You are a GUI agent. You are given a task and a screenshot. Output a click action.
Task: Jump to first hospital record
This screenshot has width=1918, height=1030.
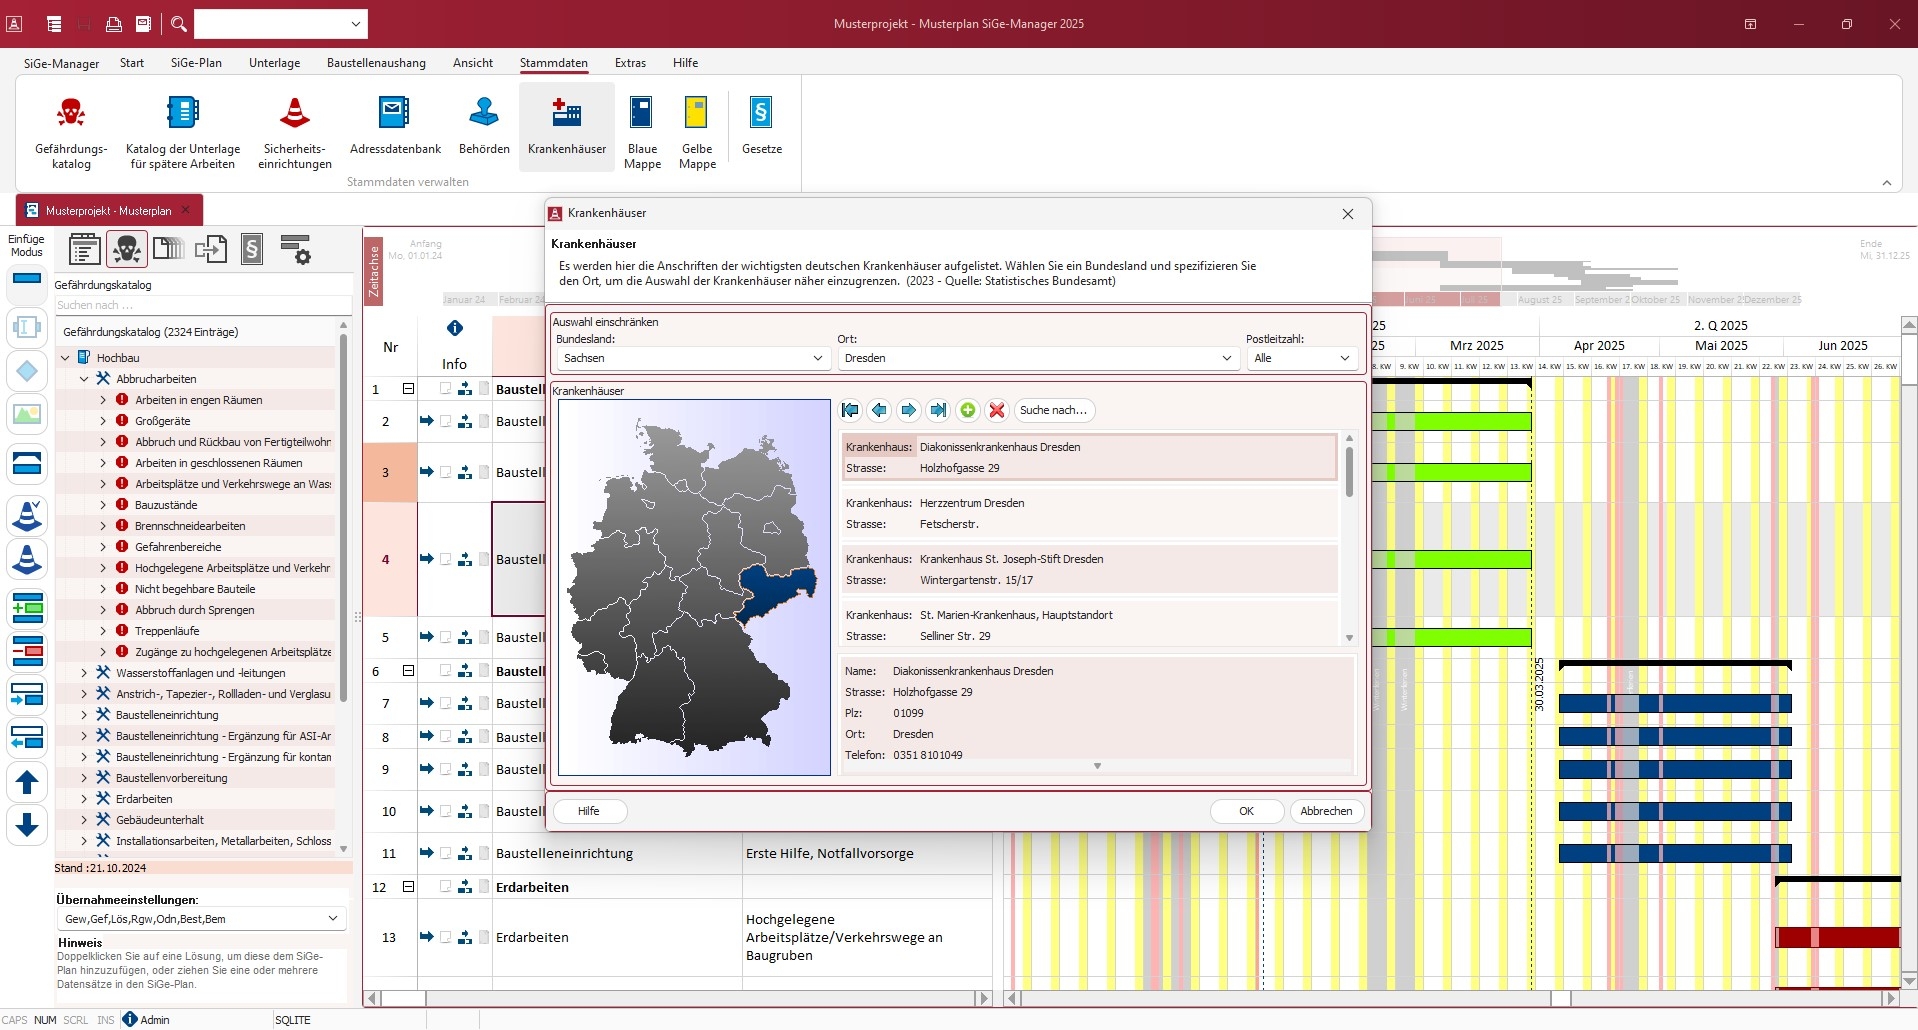pos(850,410)
